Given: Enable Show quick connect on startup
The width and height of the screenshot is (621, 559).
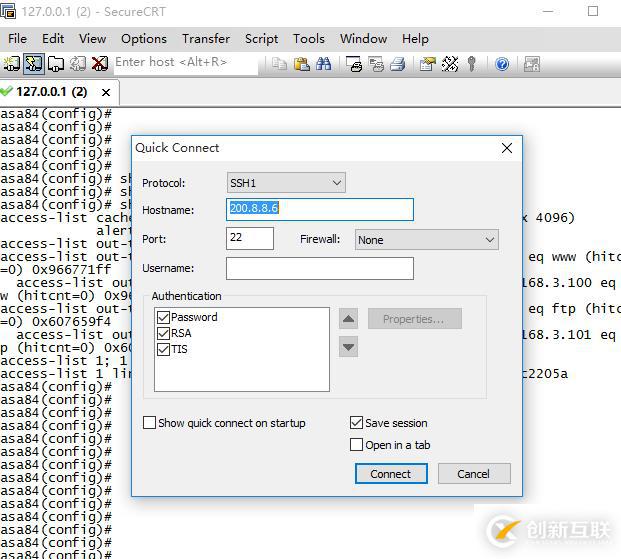Looking at the screenshot, I should point(150,423).
